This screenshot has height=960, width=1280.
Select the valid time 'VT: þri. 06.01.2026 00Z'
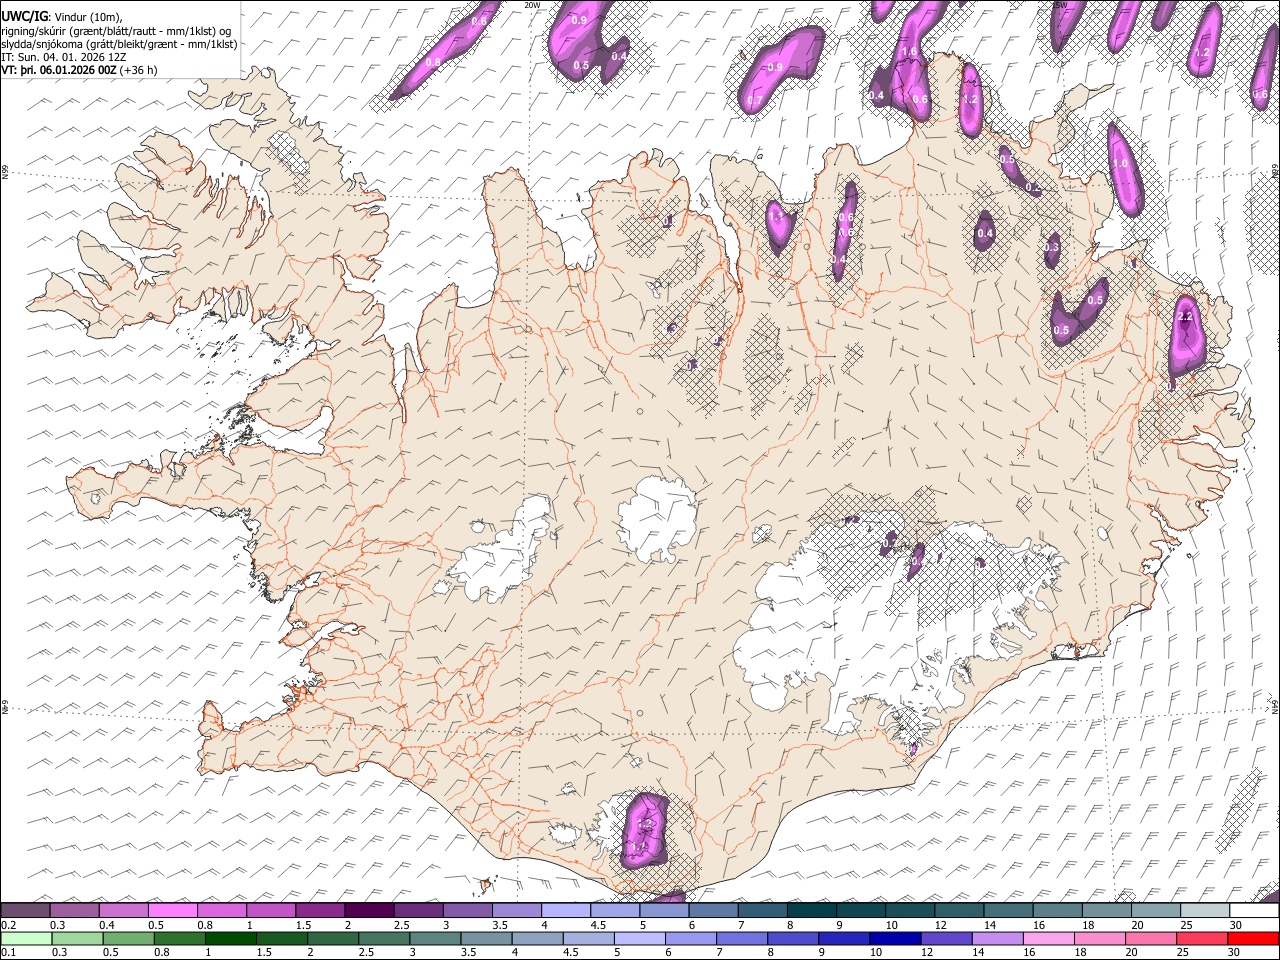click(x=59, y=70)
